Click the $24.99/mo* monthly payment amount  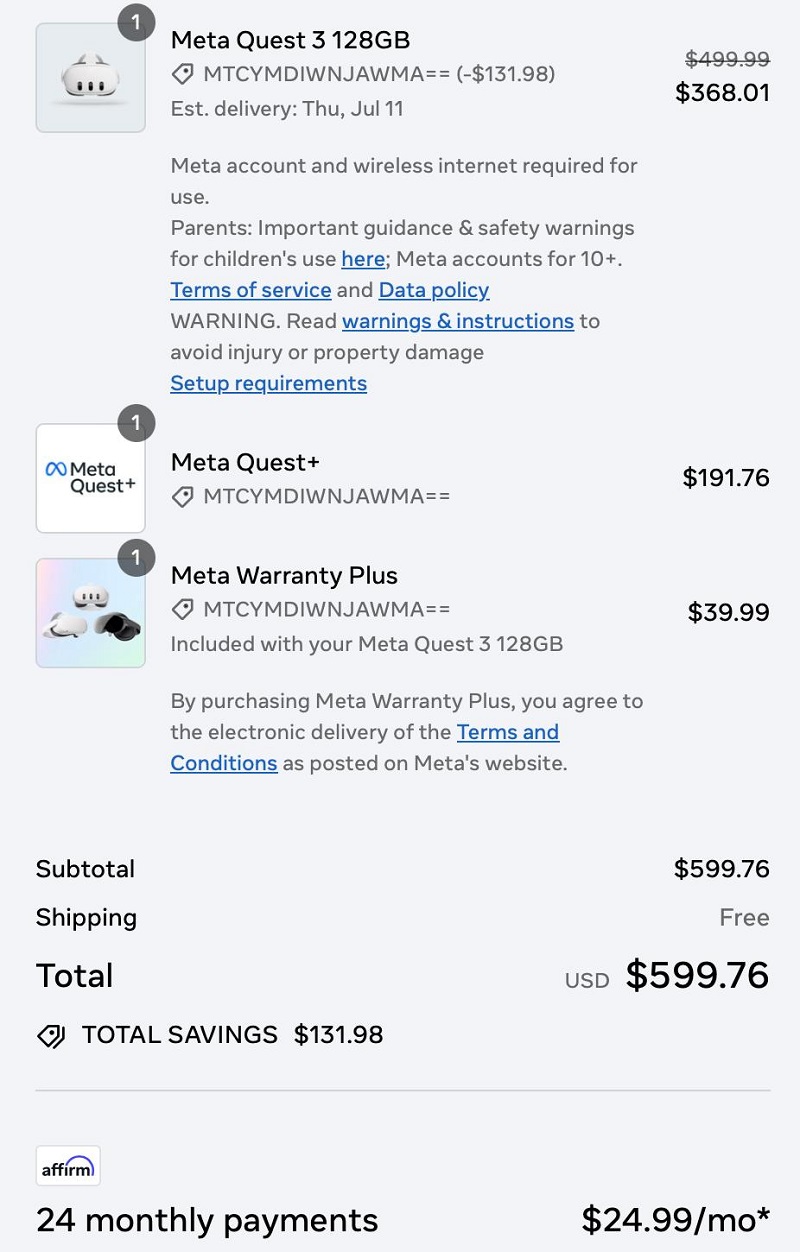tap(675, 1220)
